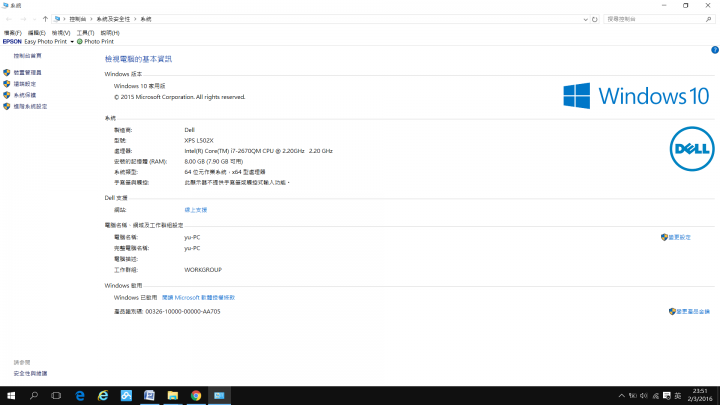Open the File (F) menu
720x405 pixels.
tap(13, 33)
